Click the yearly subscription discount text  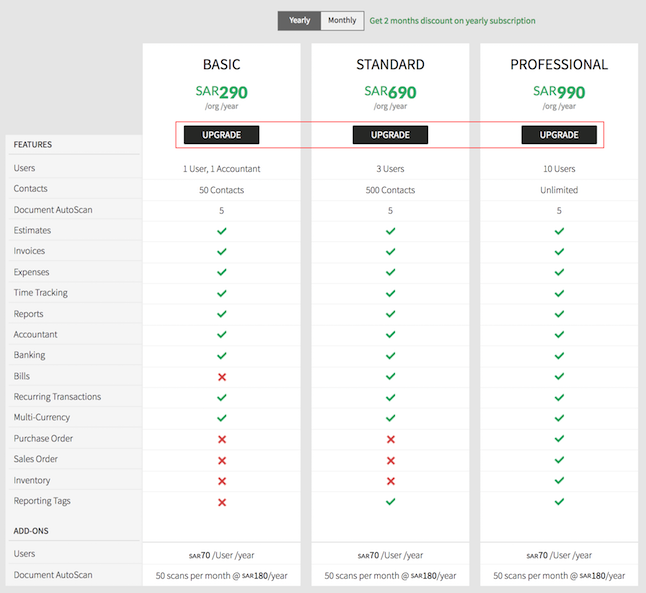click(x=452, y=21)
